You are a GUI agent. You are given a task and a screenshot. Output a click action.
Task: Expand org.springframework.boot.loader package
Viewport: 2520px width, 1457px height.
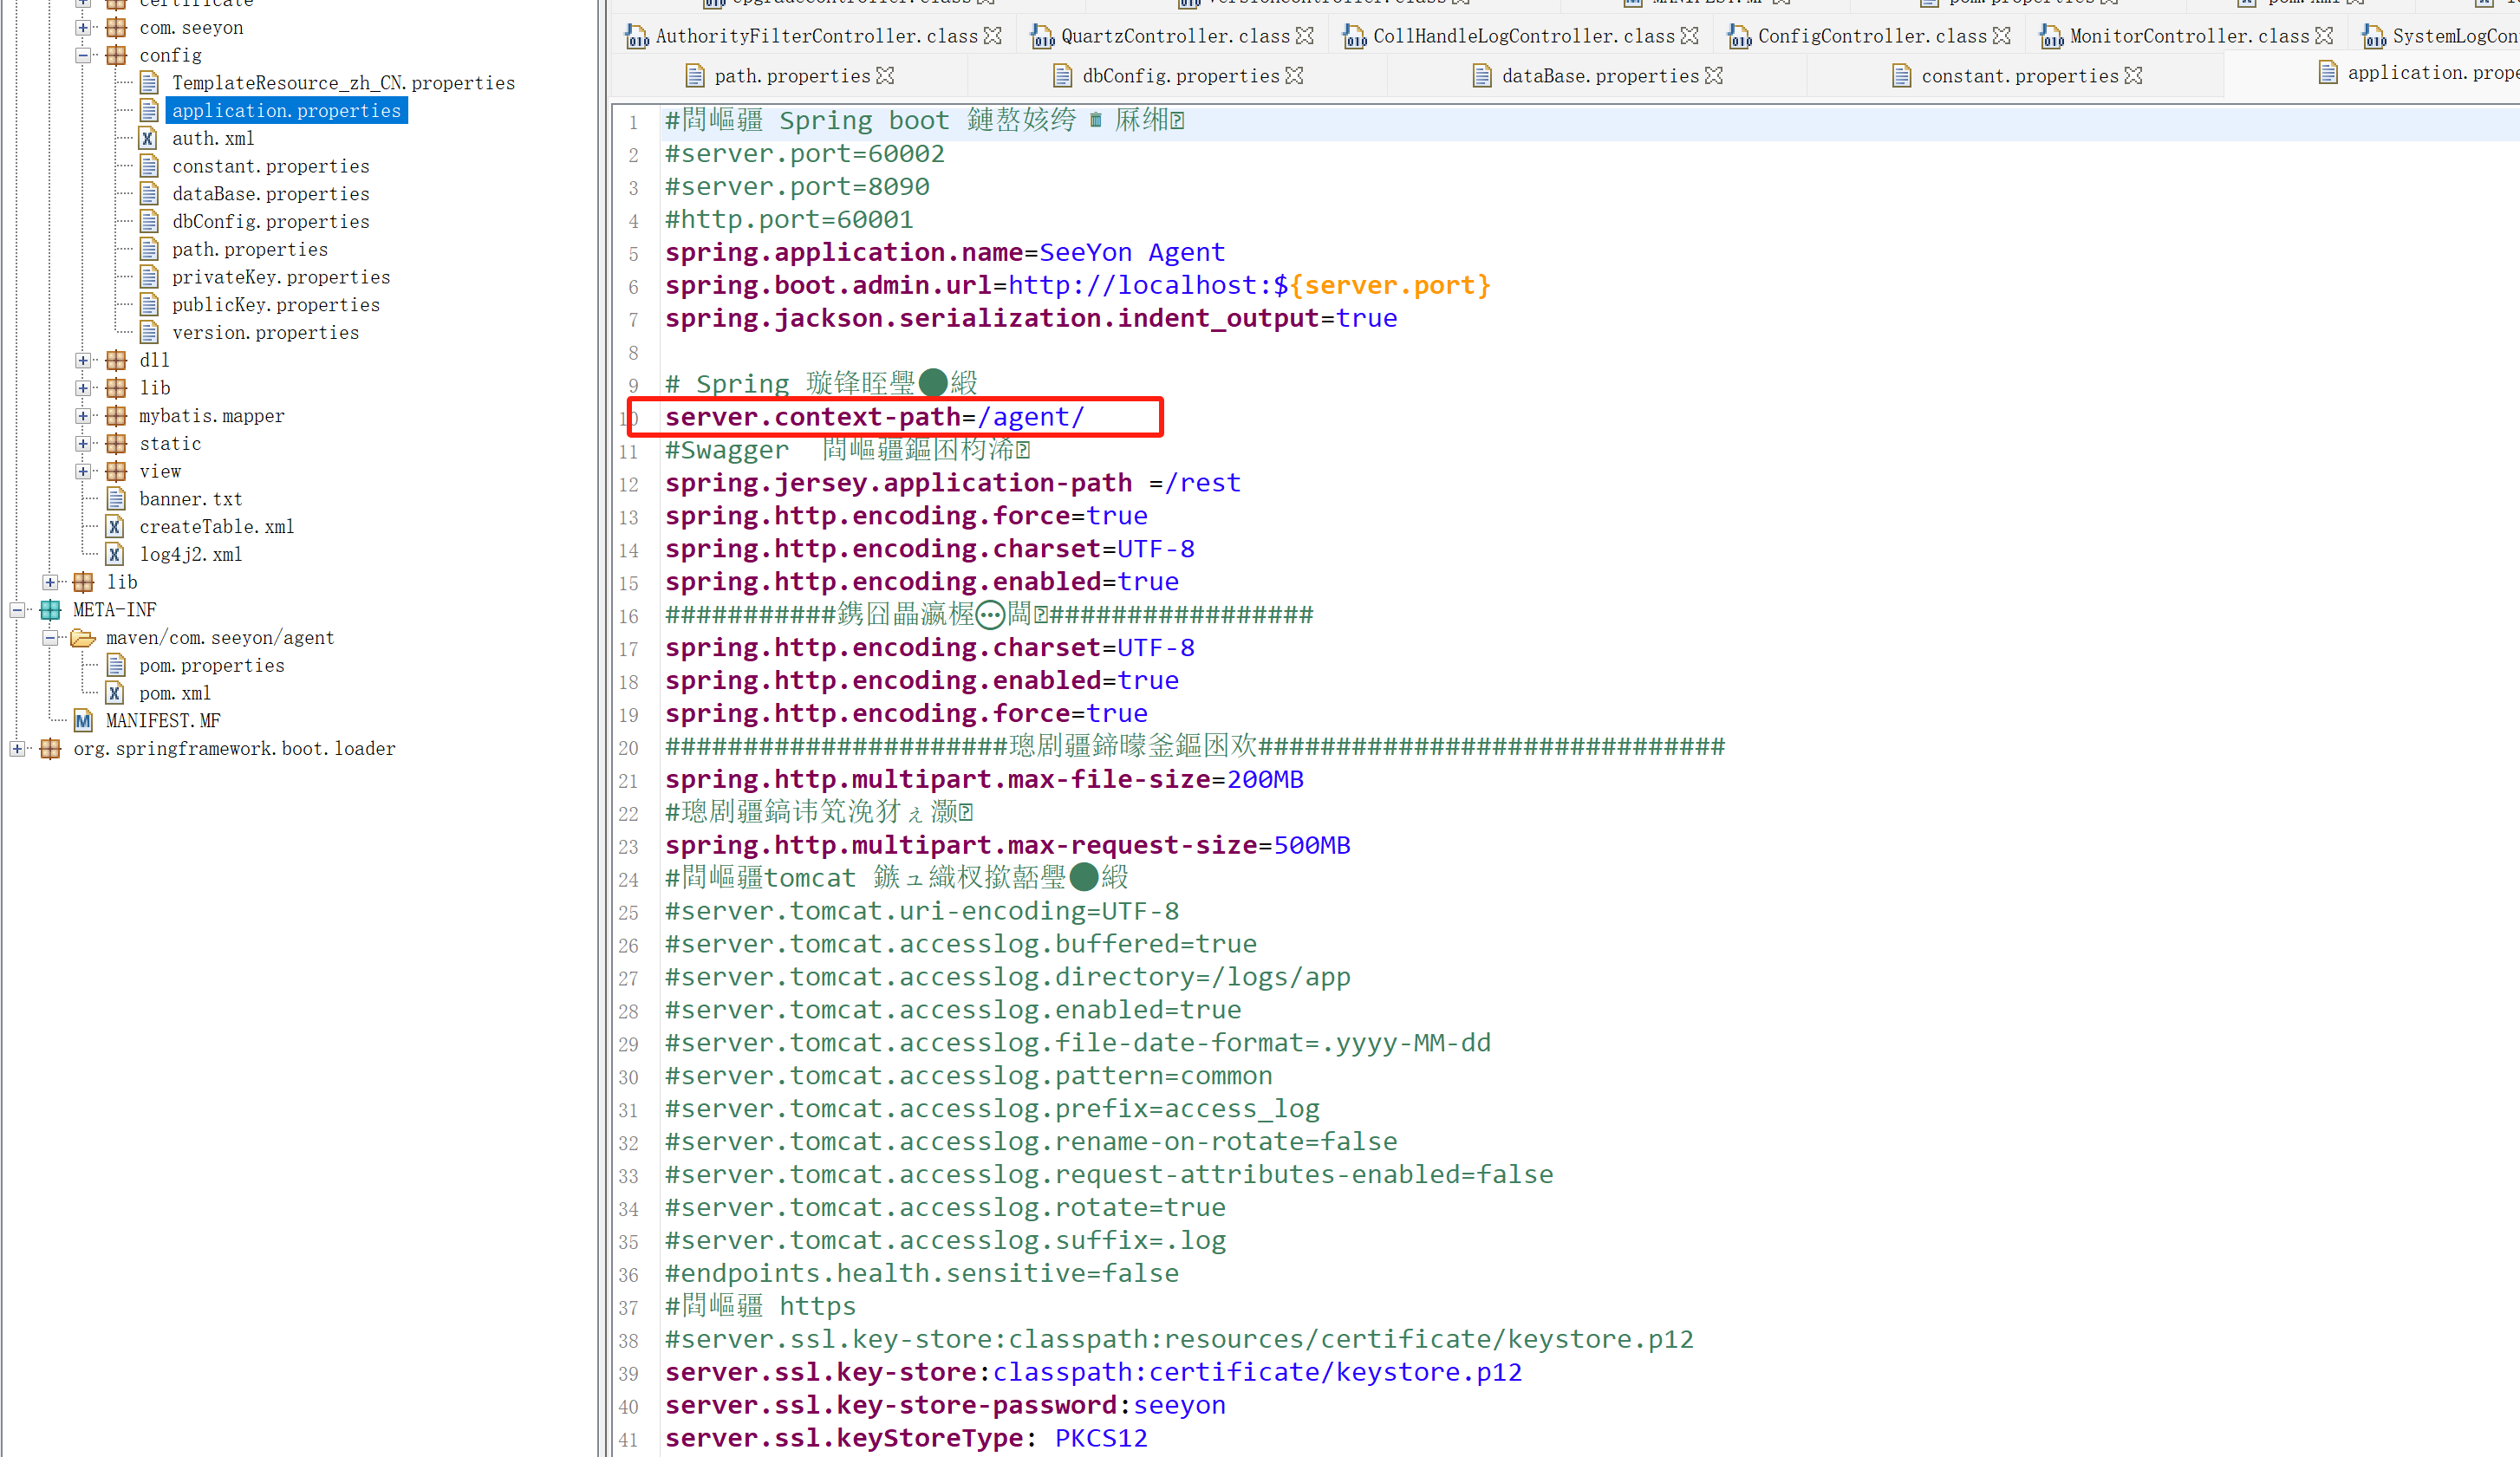coord(17,749)
